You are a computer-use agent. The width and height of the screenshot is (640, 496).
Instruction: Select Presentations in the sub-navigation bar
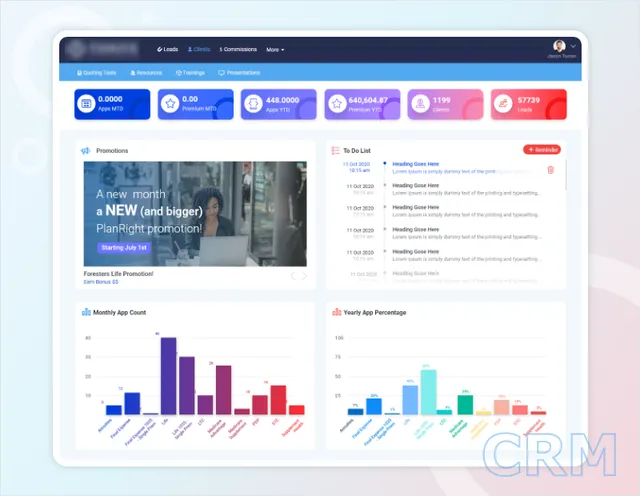(x=239, y=73)
